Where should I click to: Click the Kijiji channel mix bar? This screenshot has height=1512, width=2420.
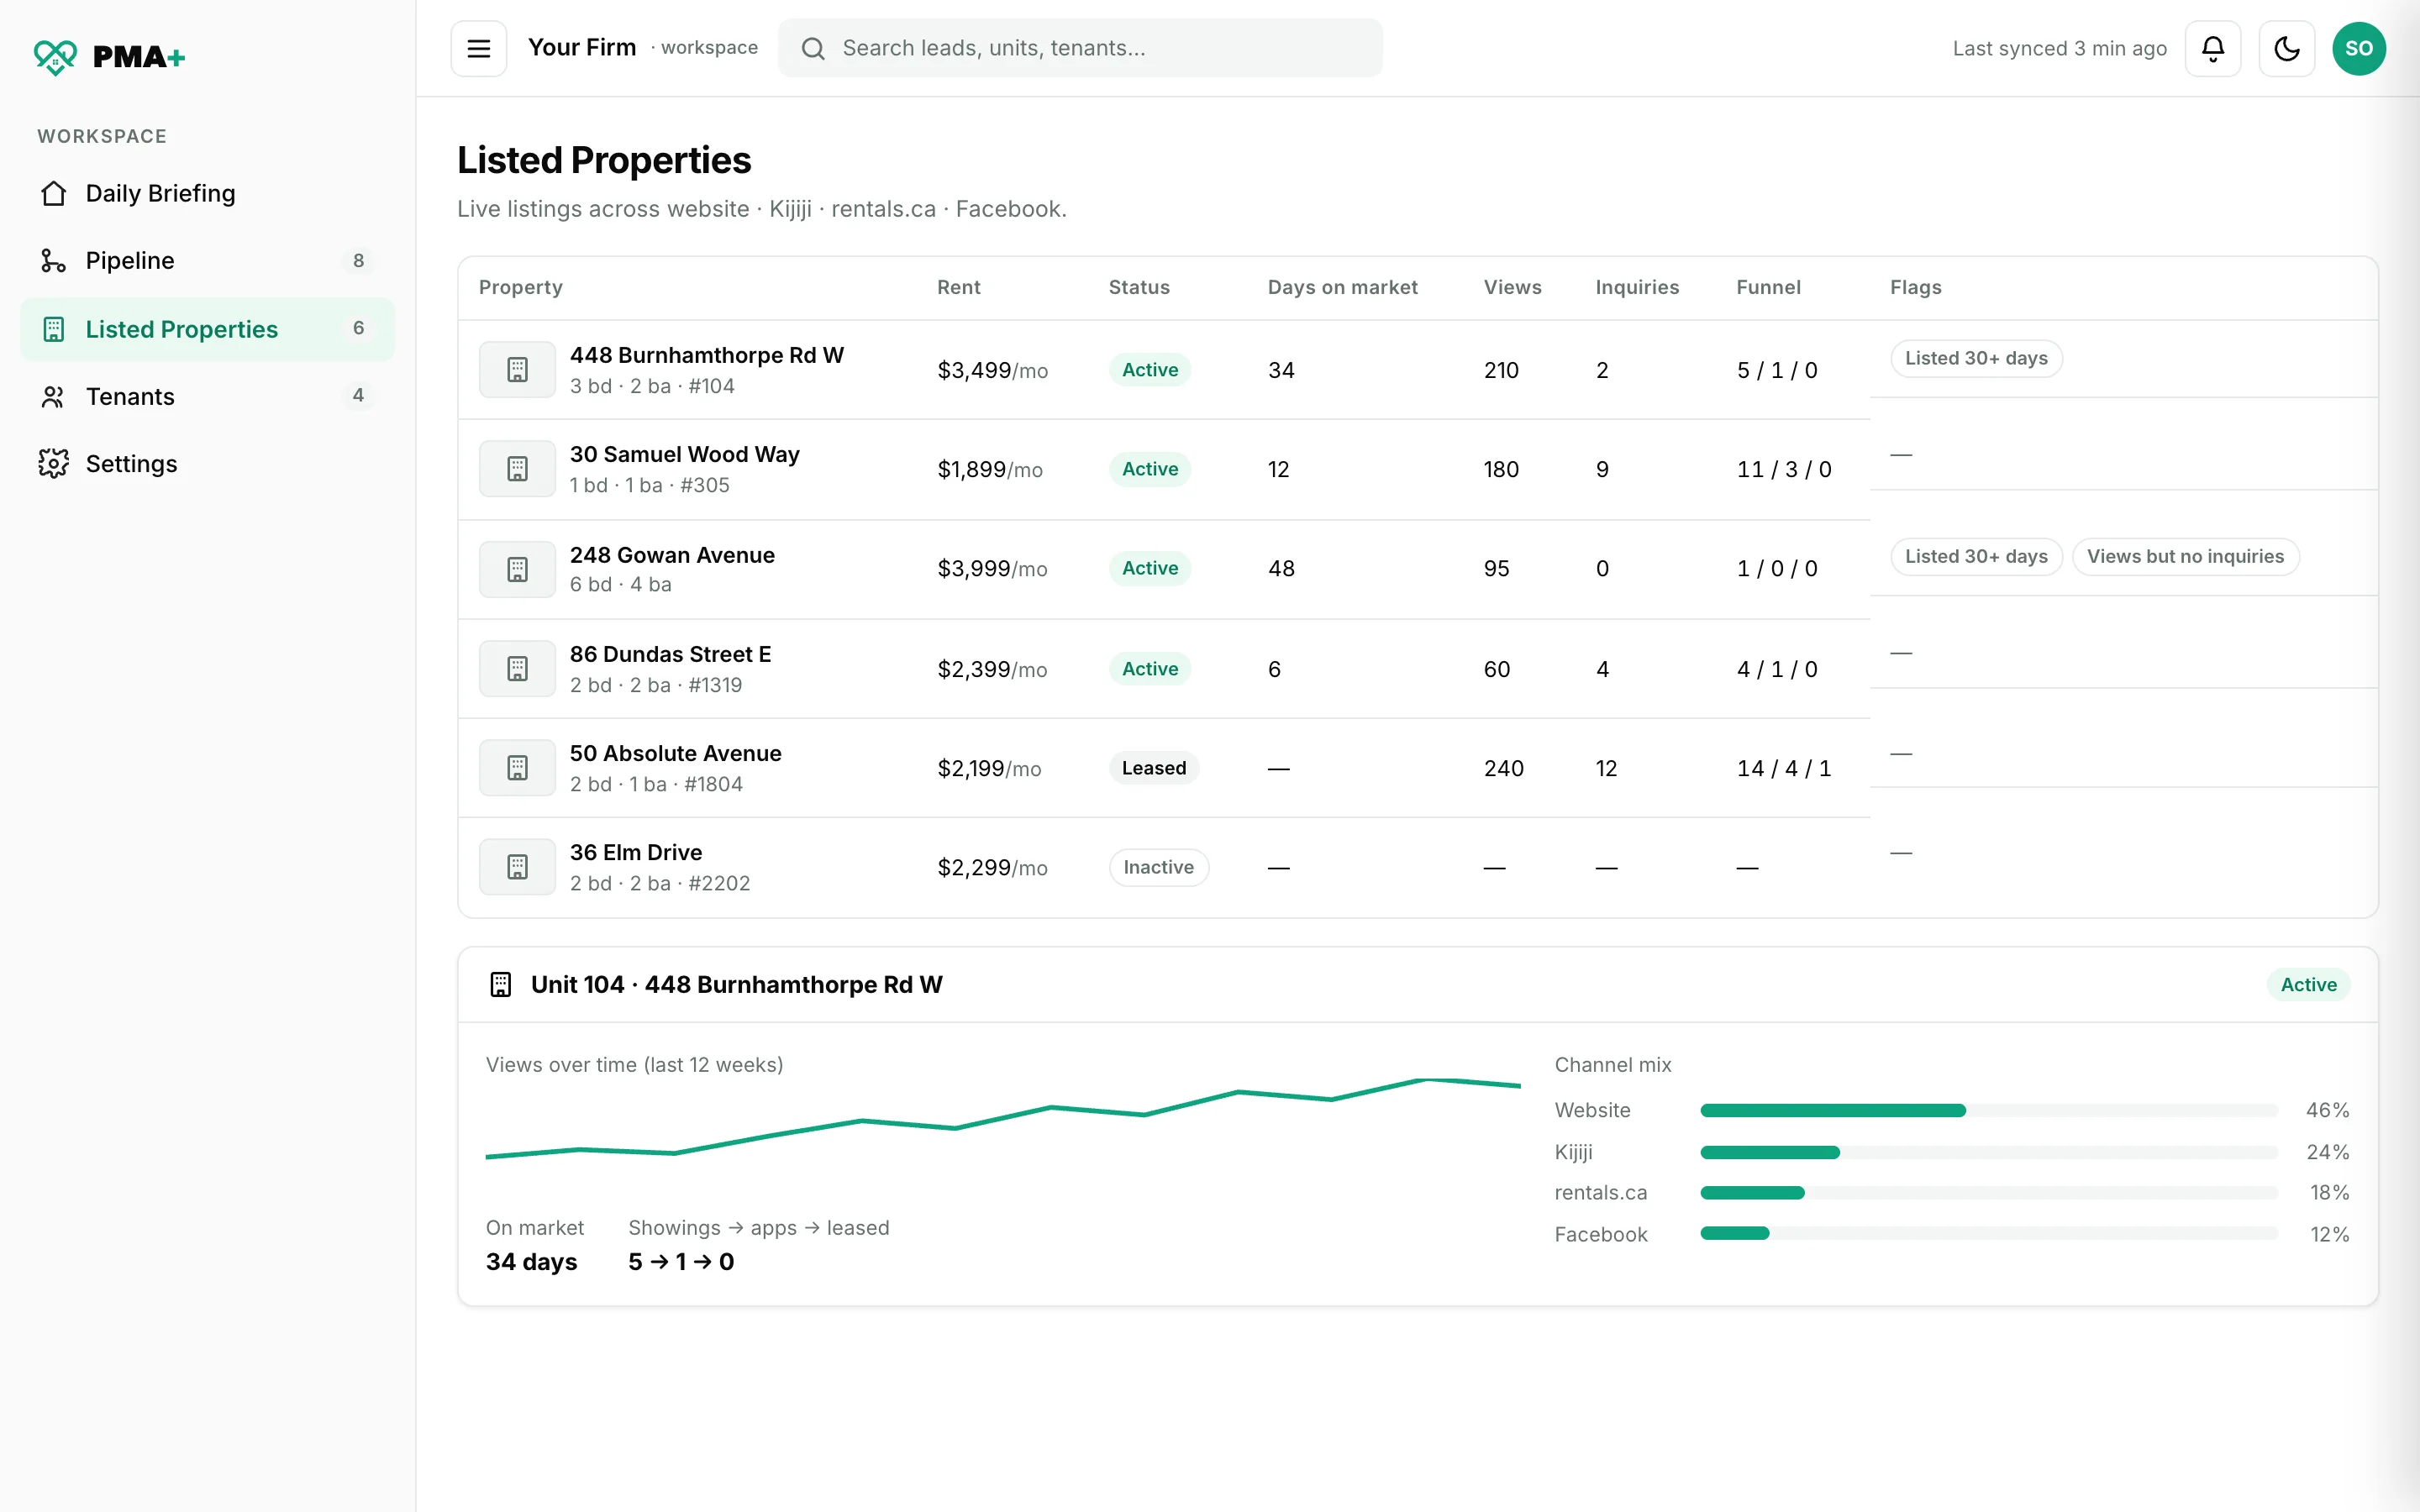tap(1988, 1152)
